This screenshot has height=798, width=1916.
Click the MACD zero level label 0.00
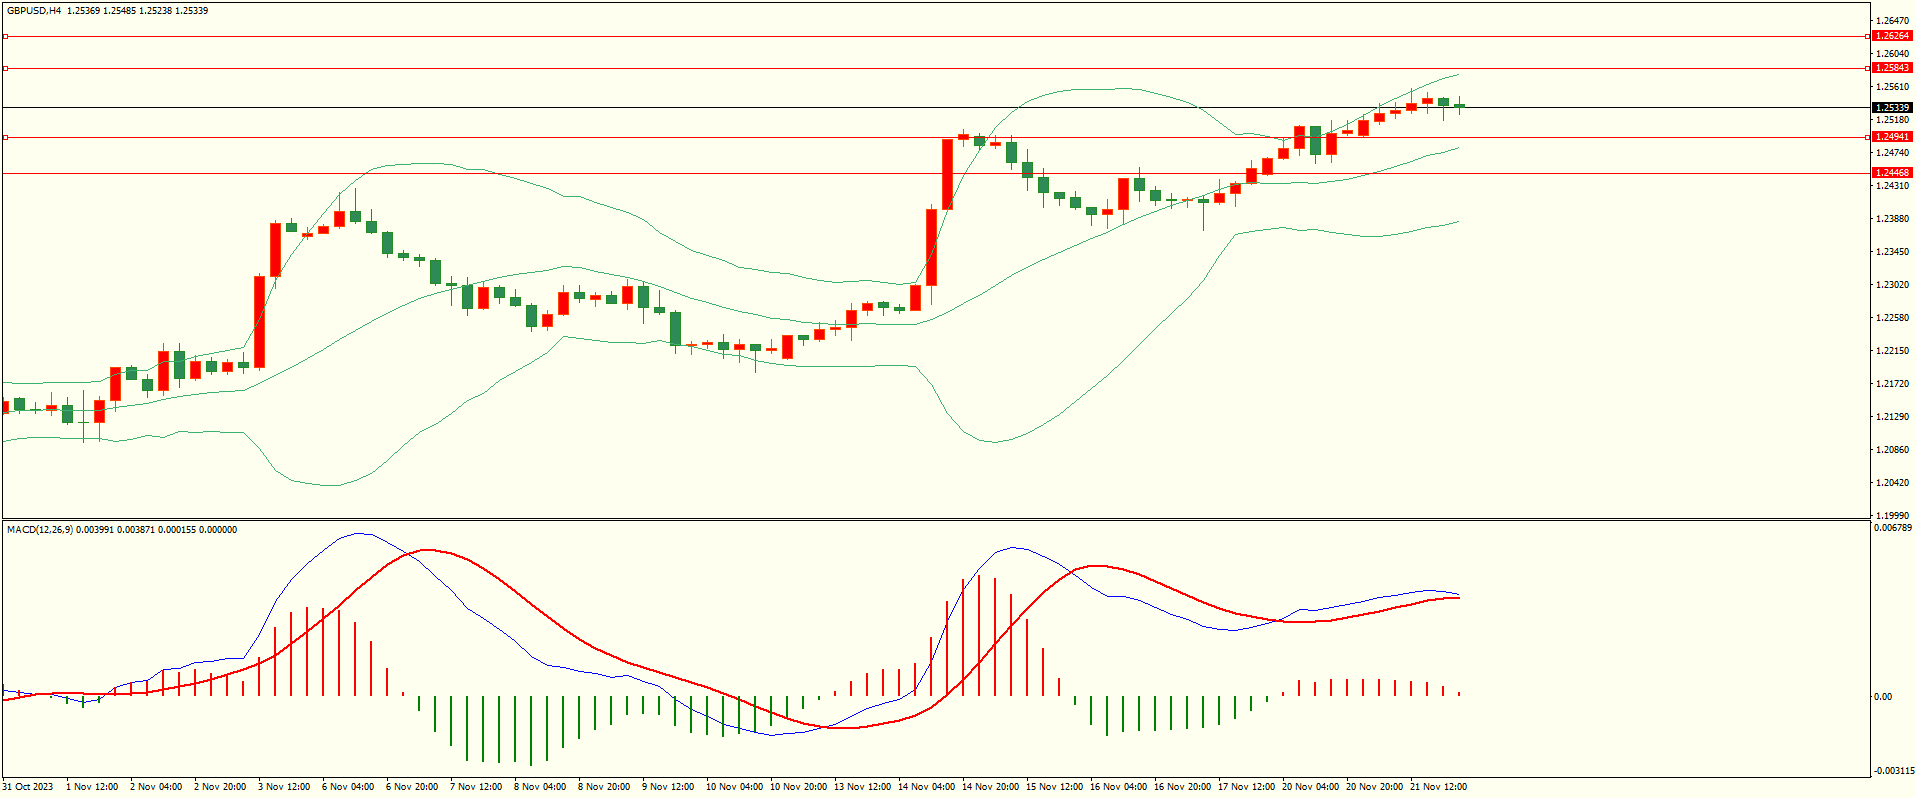click(1882, 697)
